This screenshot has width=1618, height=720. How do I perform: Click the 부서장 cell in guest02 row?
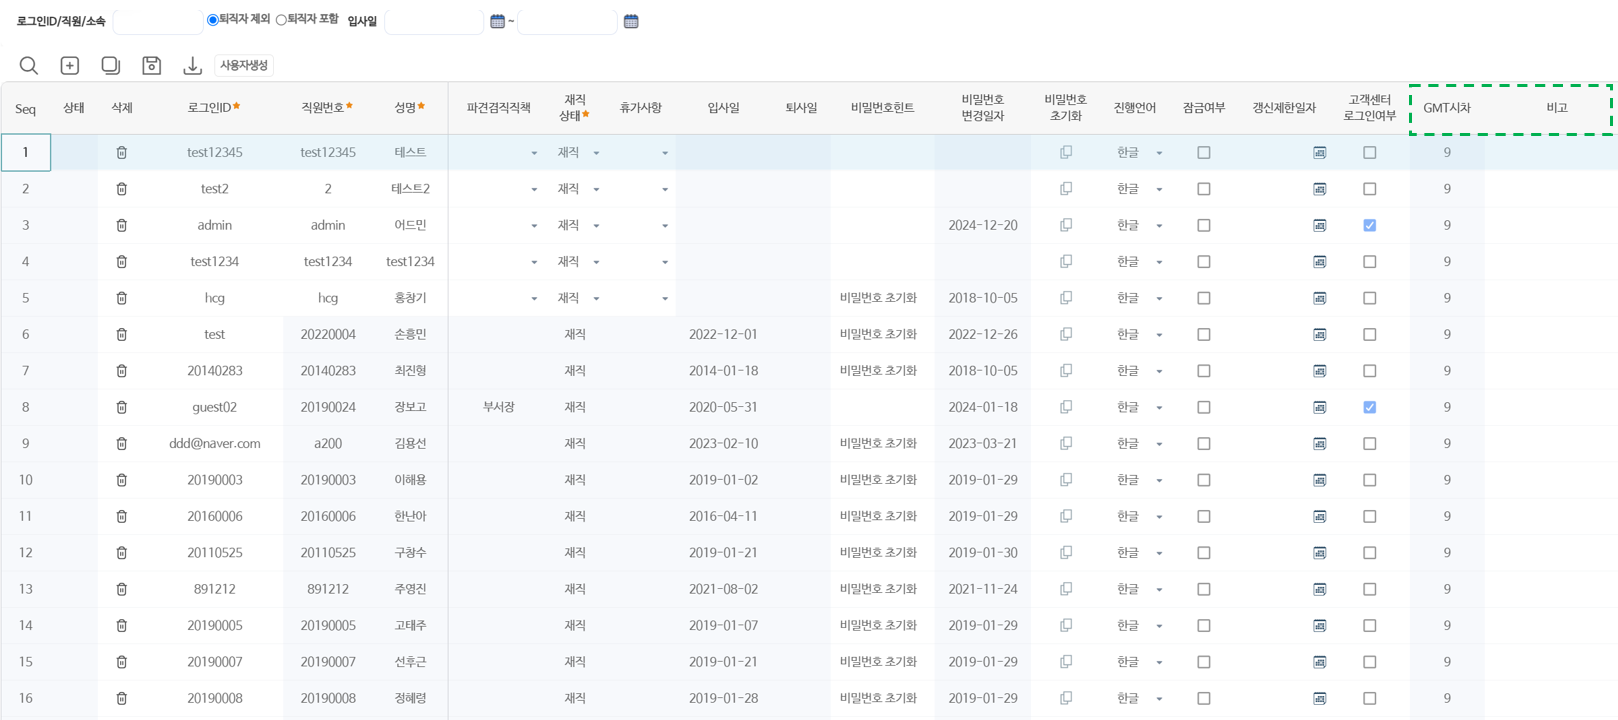pyautogui.click(x=498, y=408)
